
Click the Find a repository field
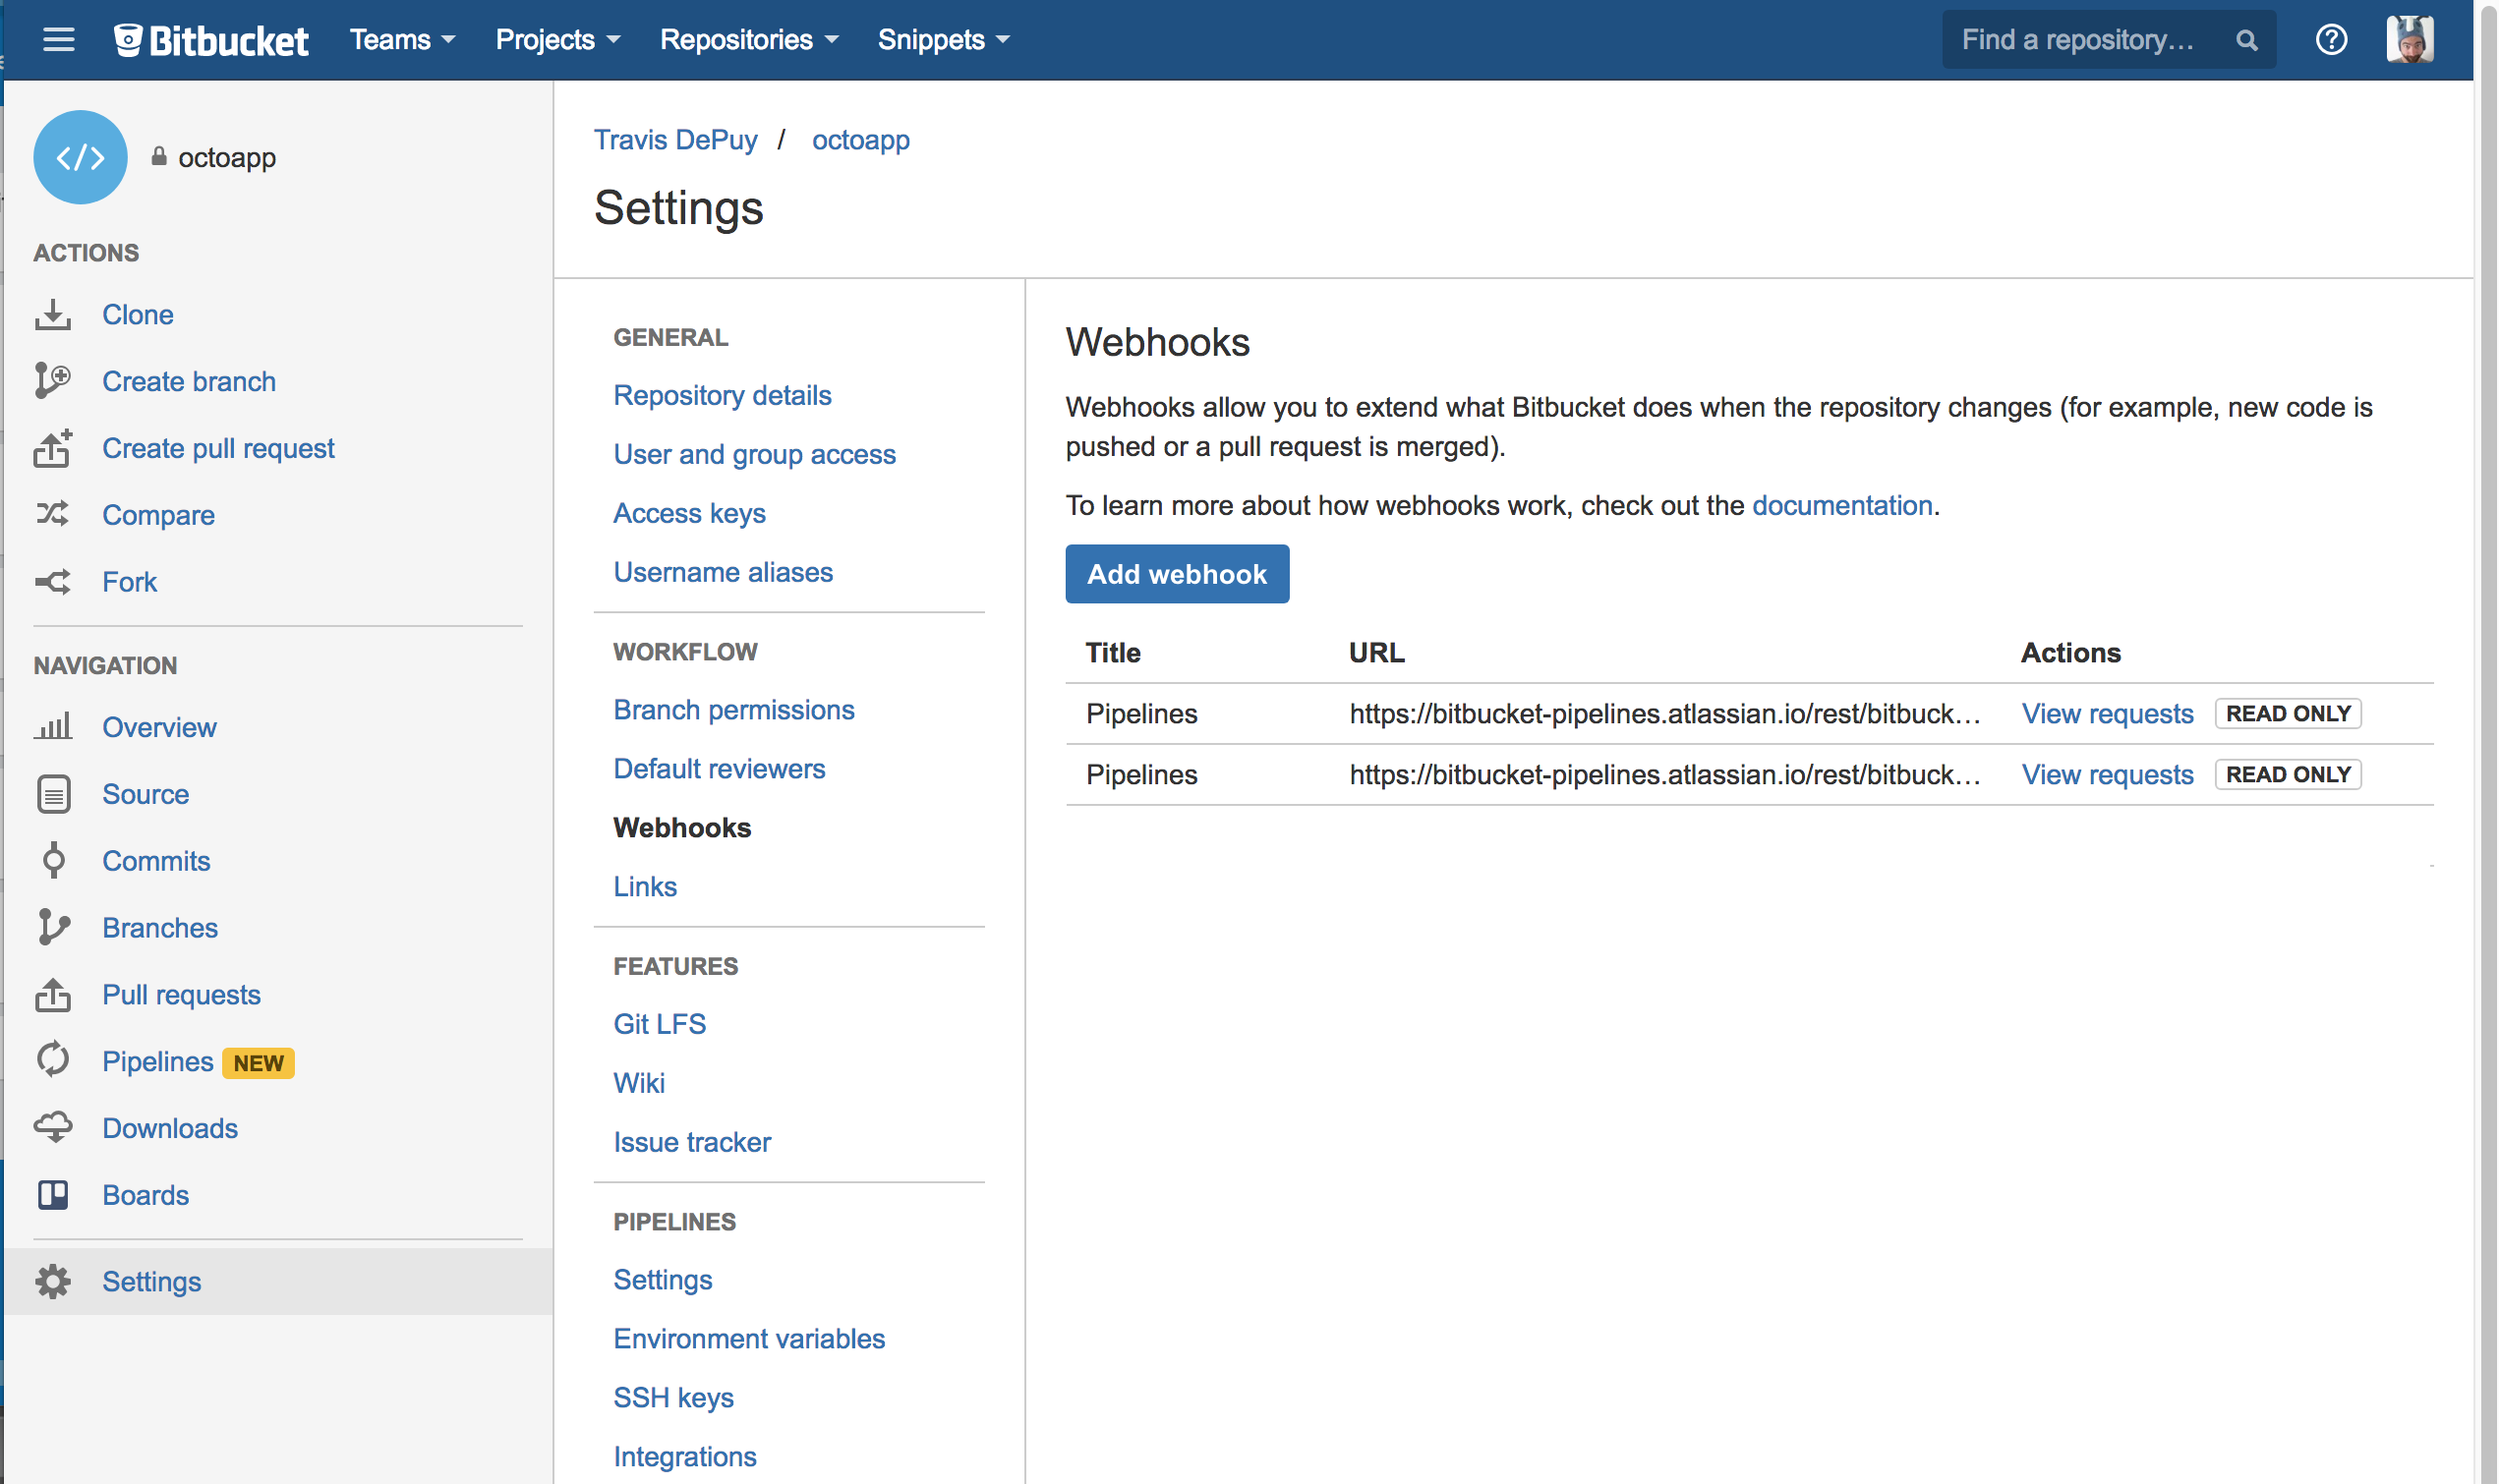coord(2080,40)
